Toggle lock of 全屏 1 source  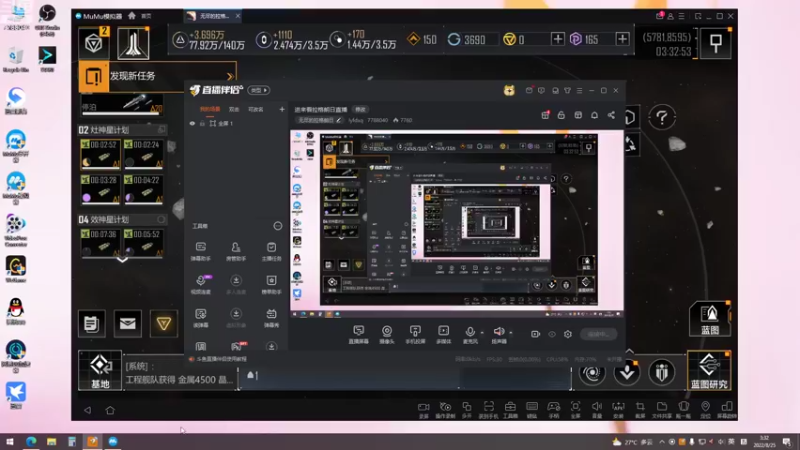[203, 123]
